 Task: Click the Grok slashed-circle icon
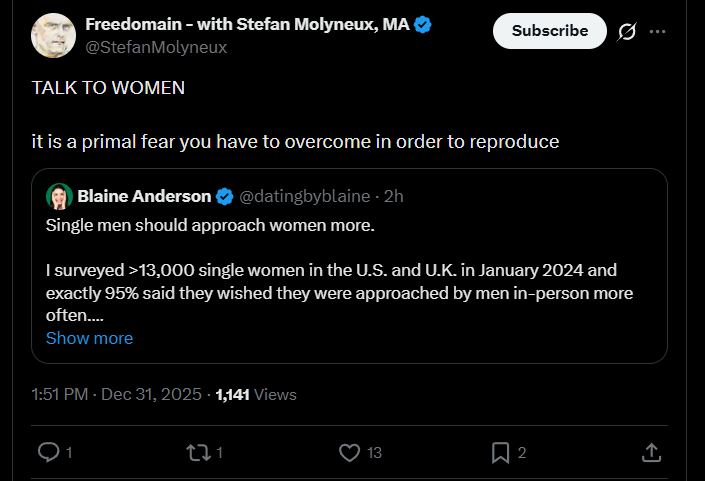[627, 31]
